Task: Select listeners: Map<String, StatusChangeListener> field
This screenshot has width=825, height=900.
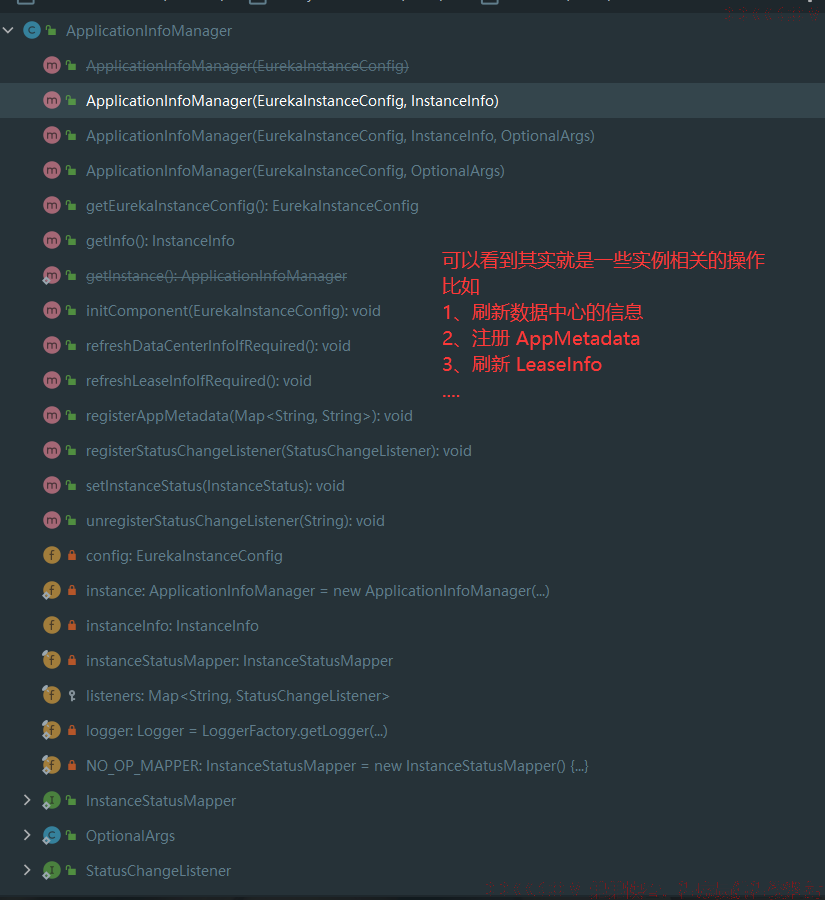Action: pos(412,696)
